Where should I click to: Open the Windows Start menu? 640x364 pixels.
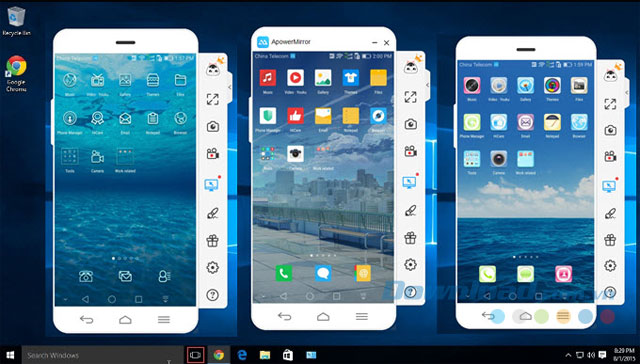point(10,355)
